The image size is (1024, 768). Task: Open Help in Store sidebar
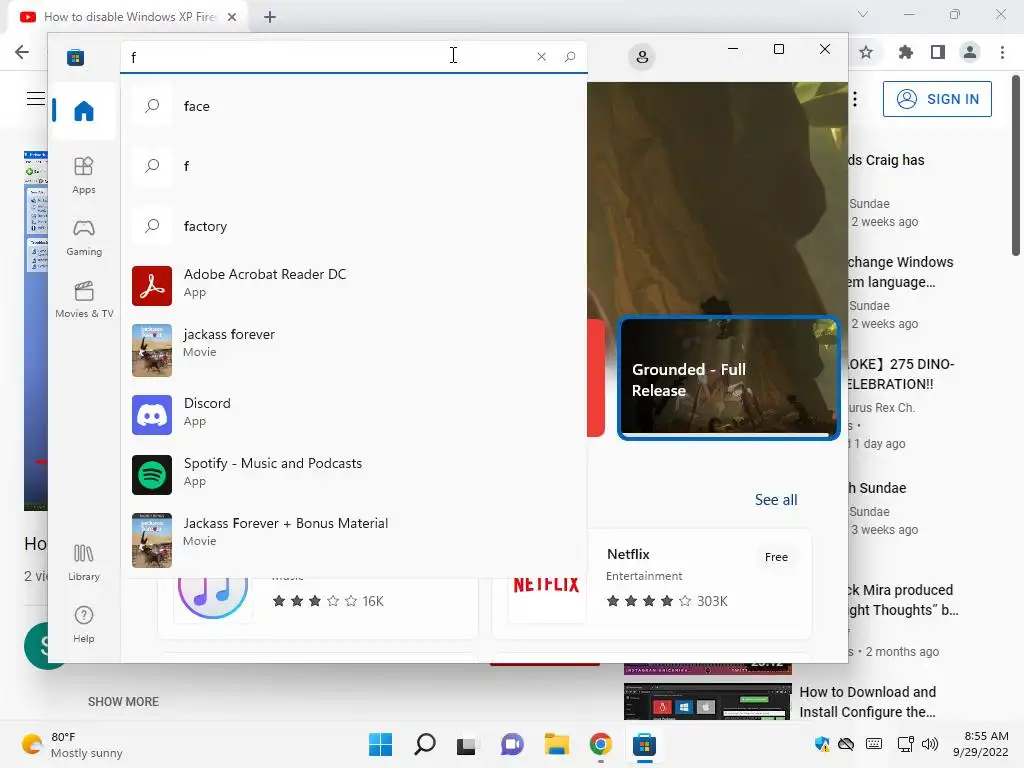tap(84, 624)
